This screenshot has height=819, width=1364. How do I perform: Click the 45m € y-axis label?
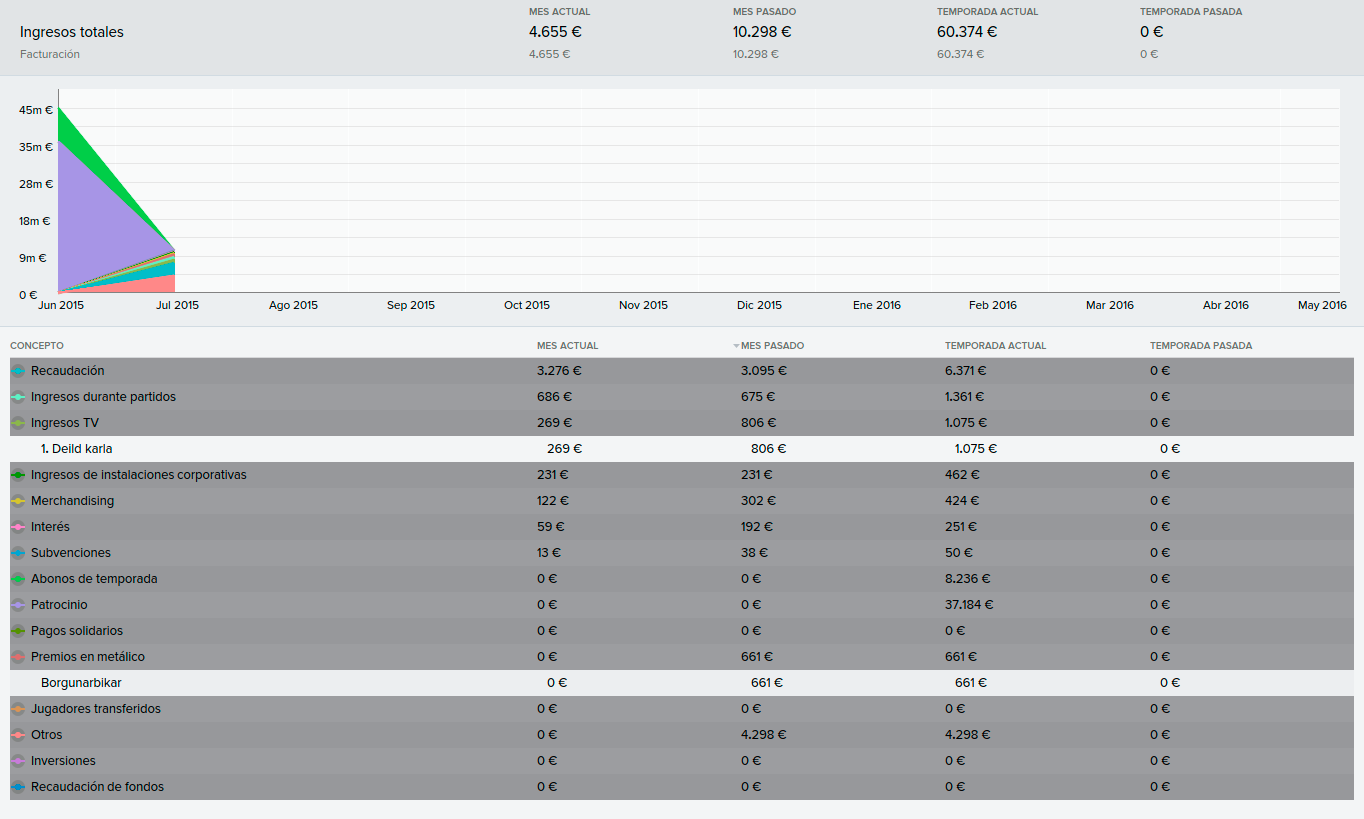coord(36,110)
